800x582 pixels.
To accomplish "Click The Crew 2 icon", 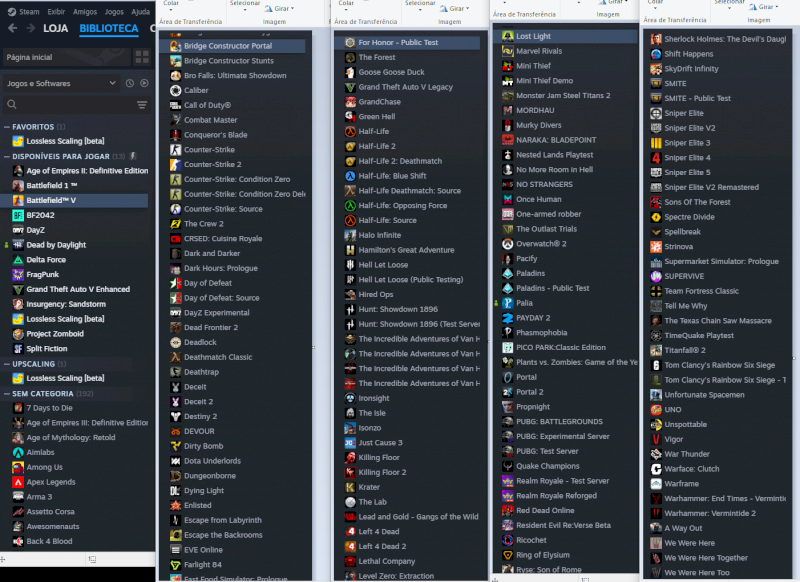I will pos(176,223).
